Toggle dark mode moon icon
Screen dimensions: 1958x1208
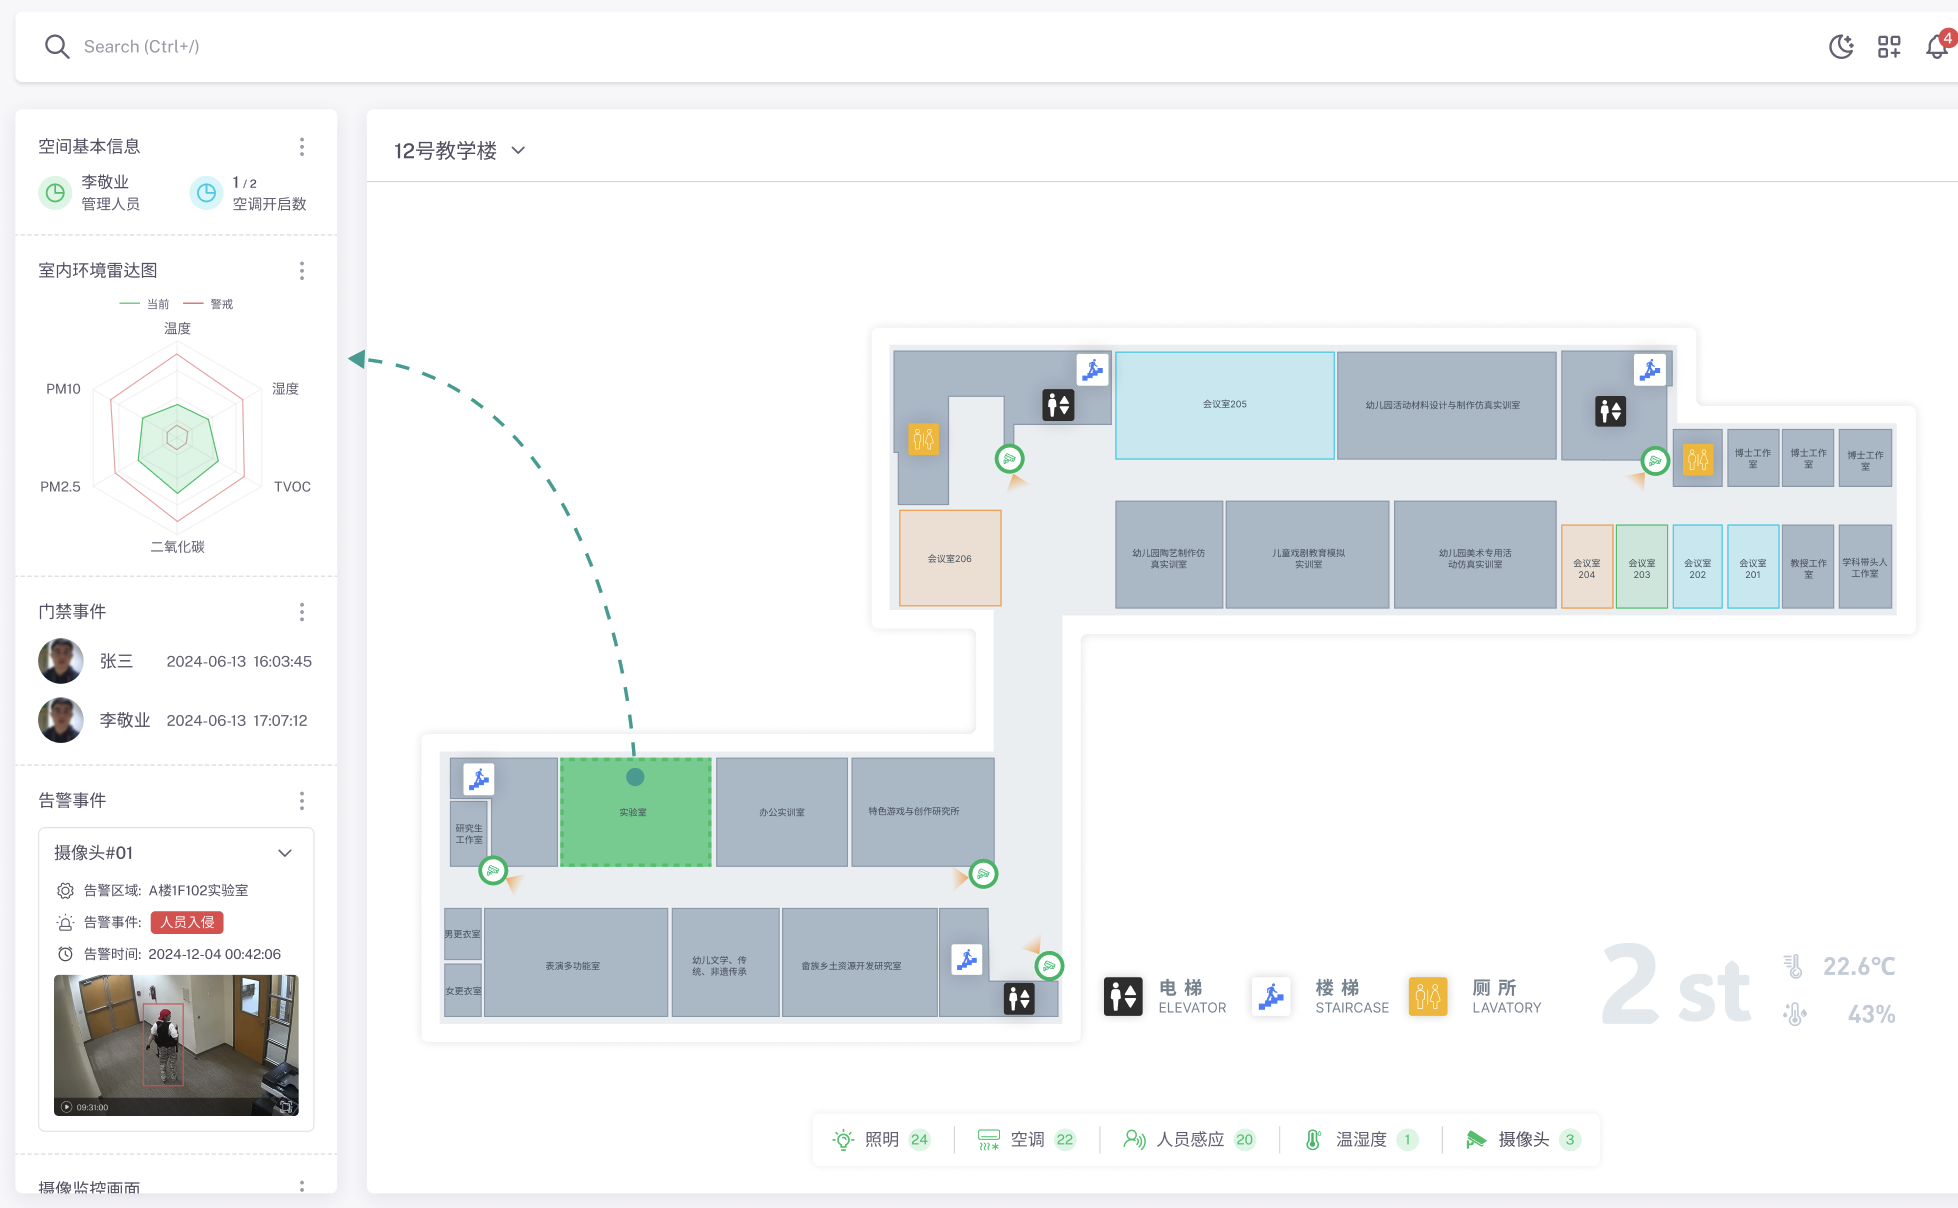[1841, 47]
